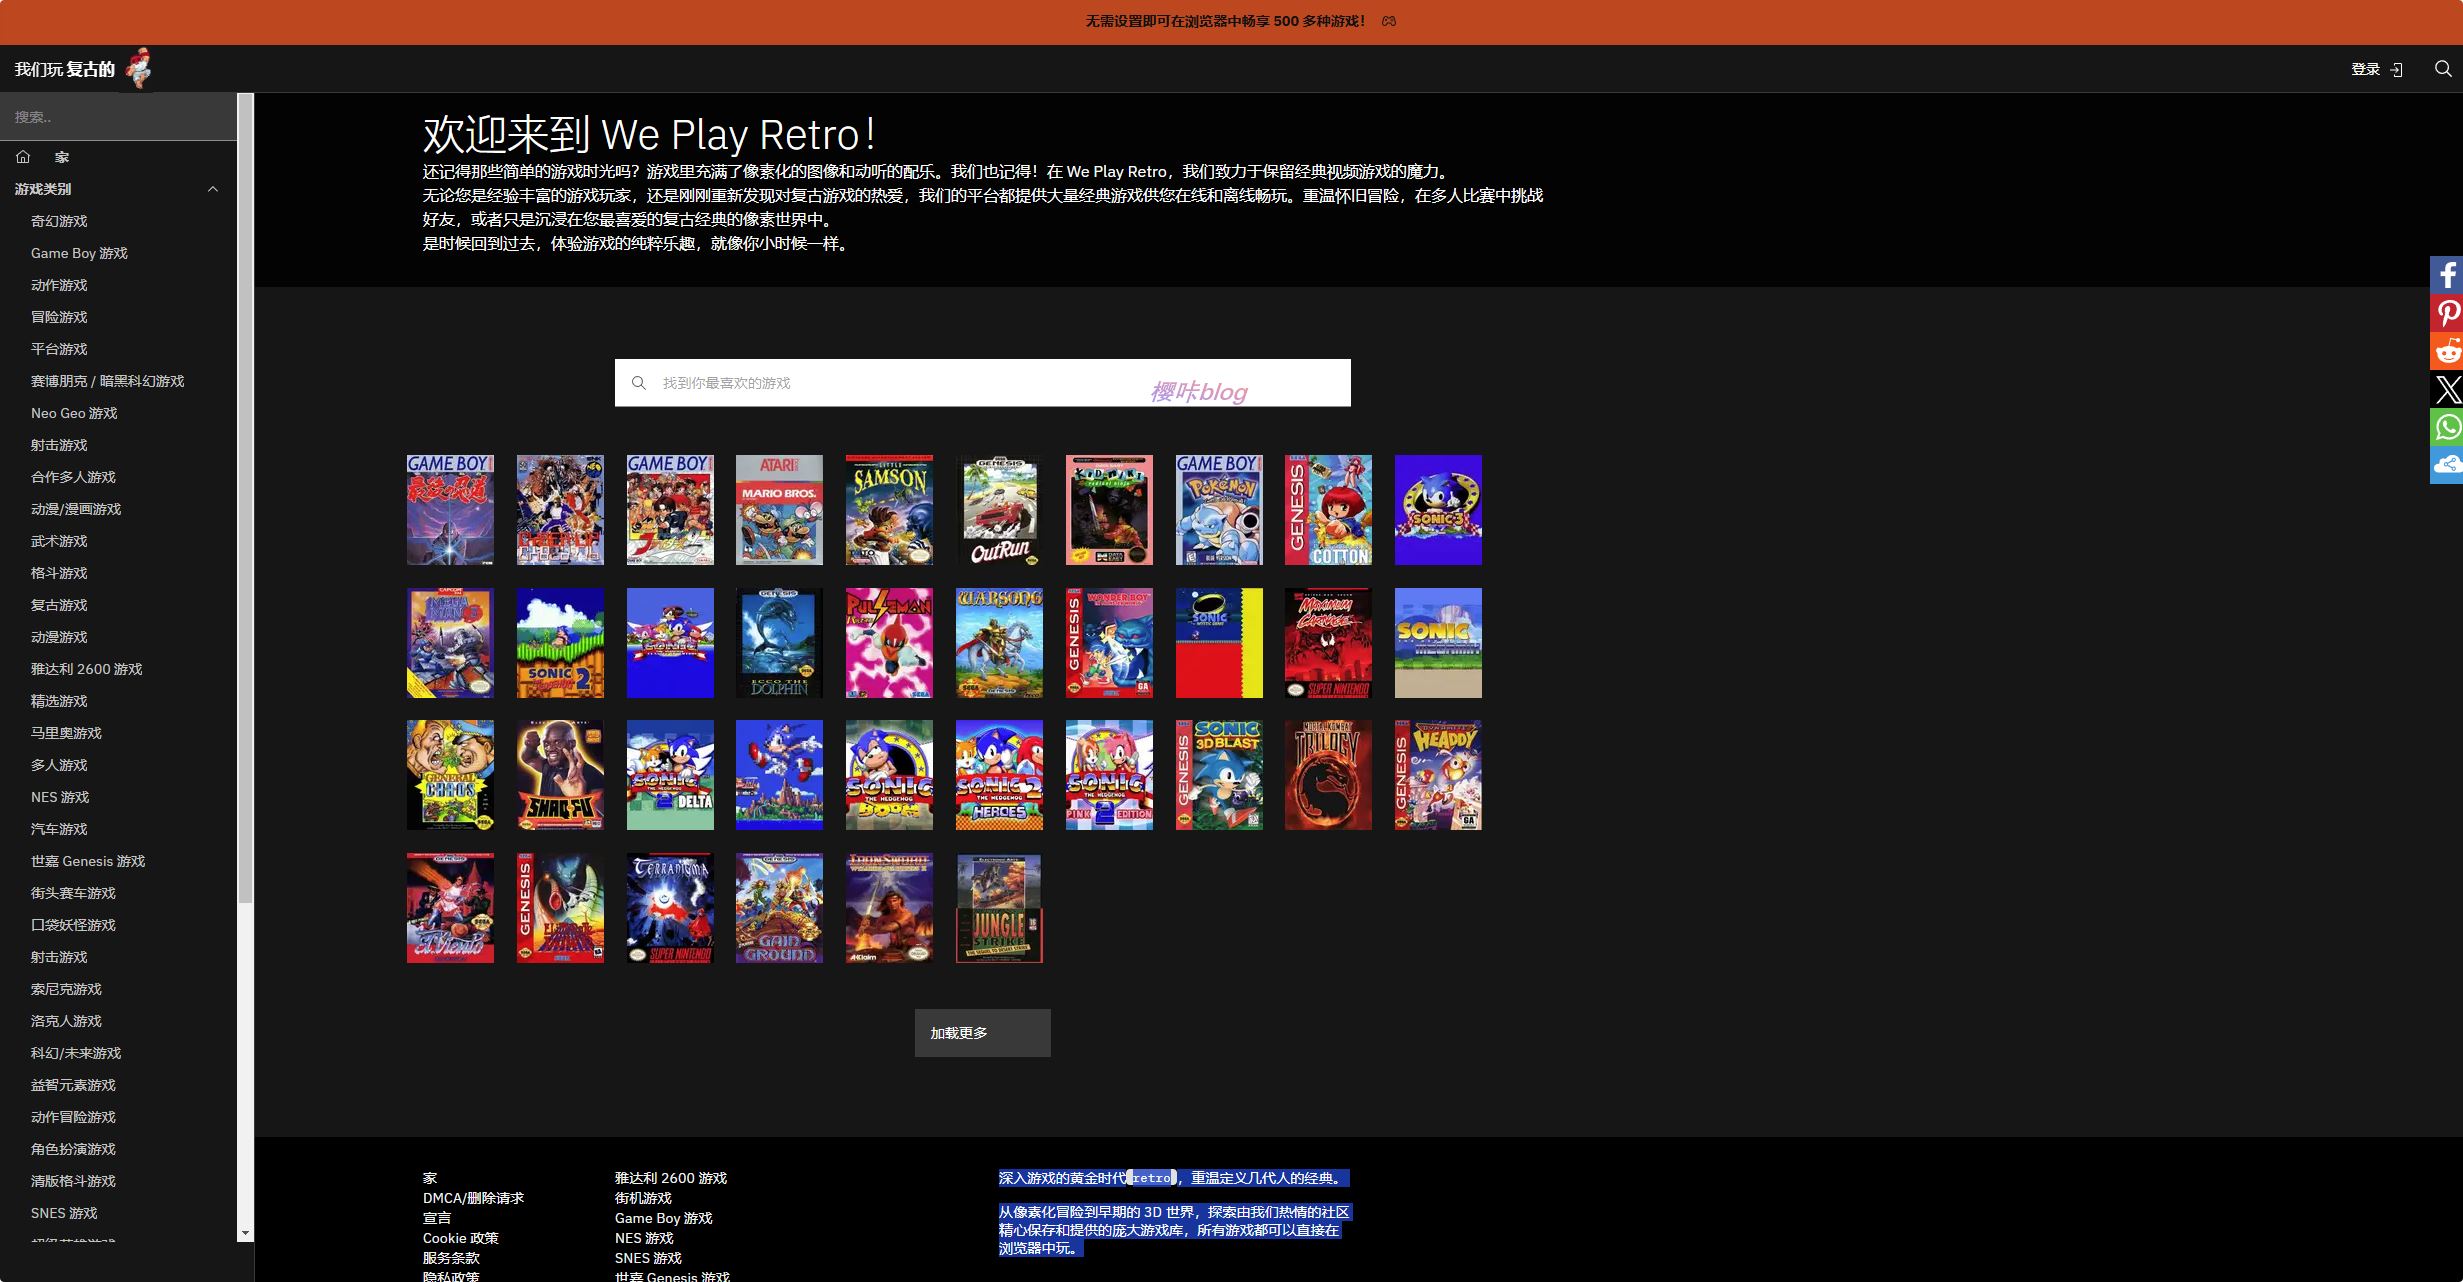Click the magnifier icon inside the game search box
Viewport: 2463px width, 1282px height.
(x=639, y=383)
